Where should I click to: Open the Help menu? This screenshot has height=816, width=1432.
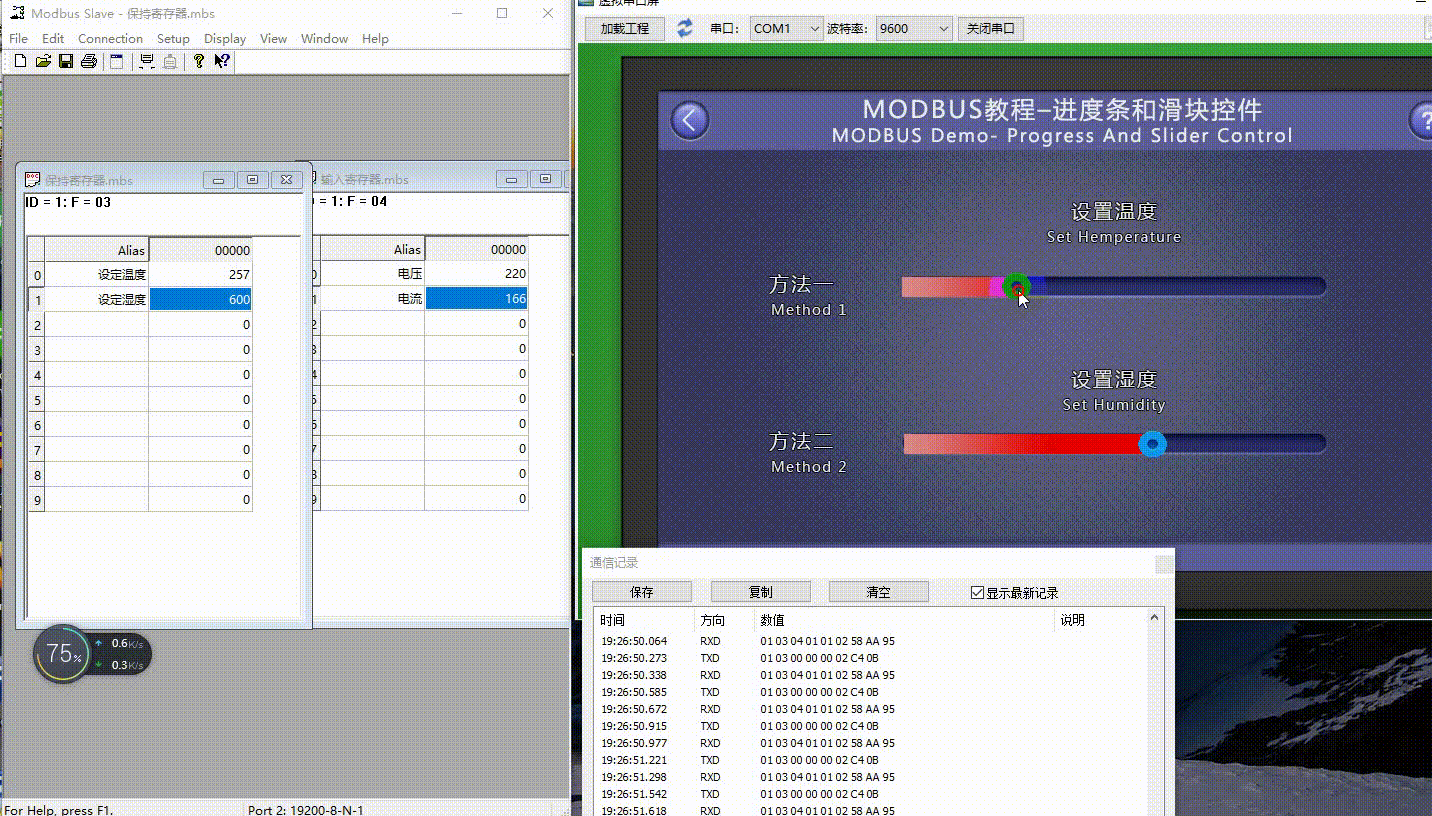pos(375,39)
